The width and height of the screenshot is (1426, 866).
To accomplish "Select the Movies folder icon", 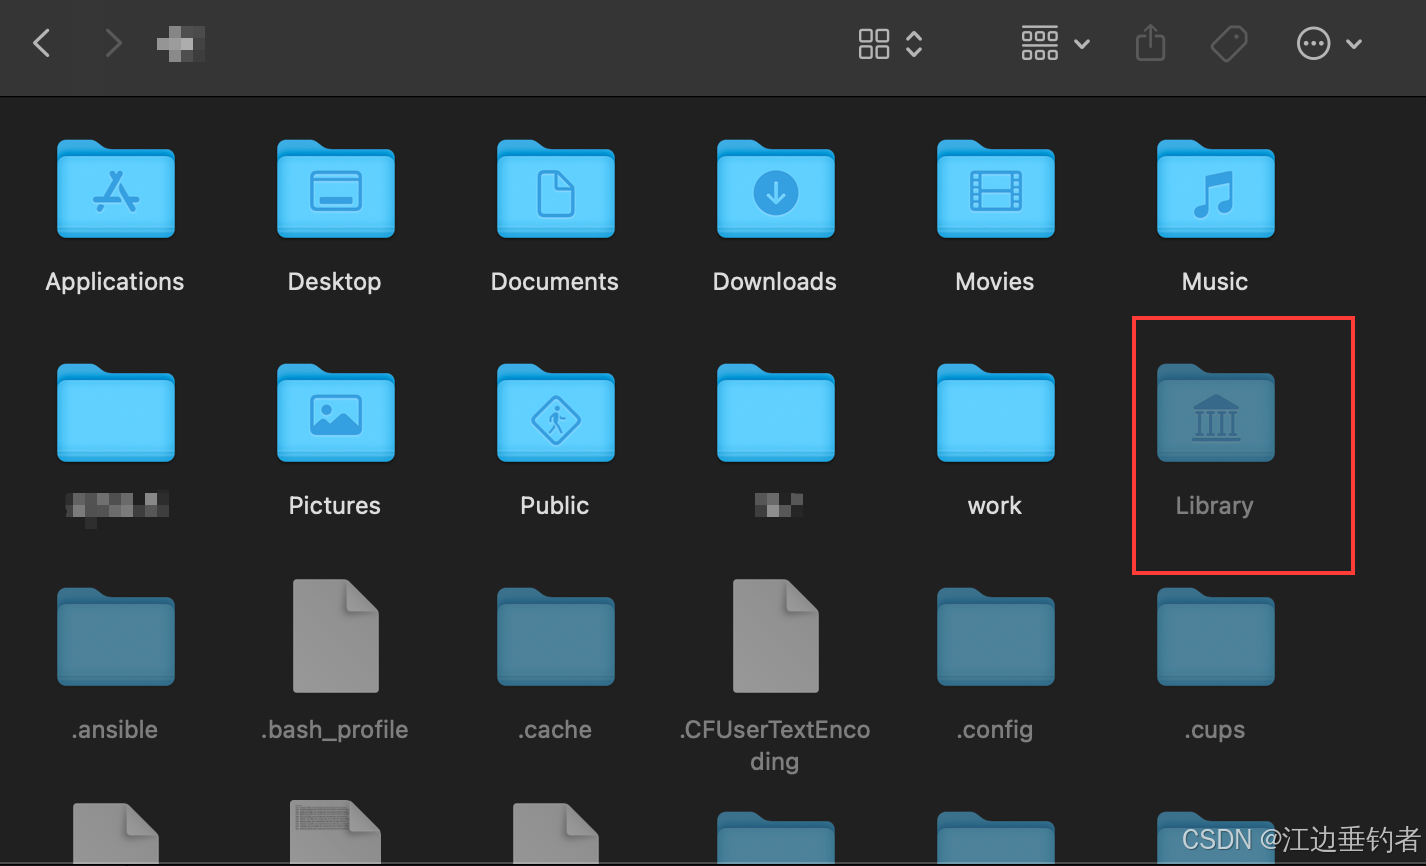I will [x=996, y=189].
